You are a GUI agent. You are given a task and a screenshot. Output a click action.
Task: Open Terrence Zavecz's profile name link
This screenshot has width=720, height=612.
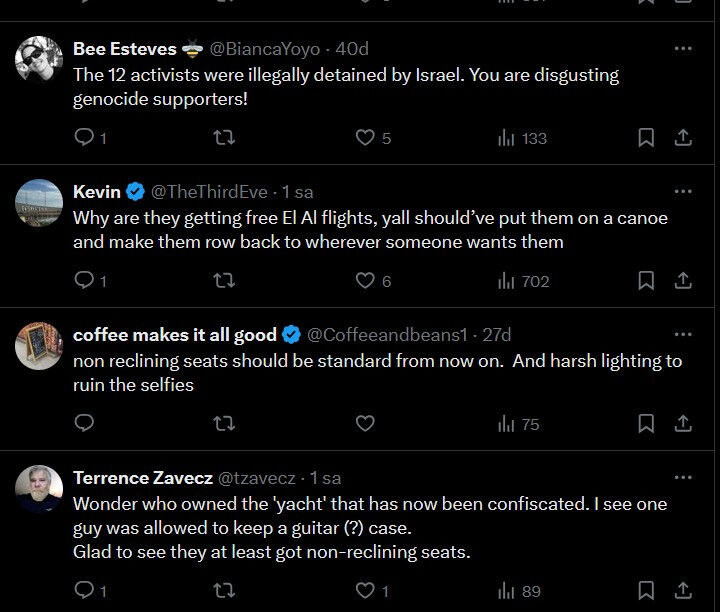(x=140, y=478)
